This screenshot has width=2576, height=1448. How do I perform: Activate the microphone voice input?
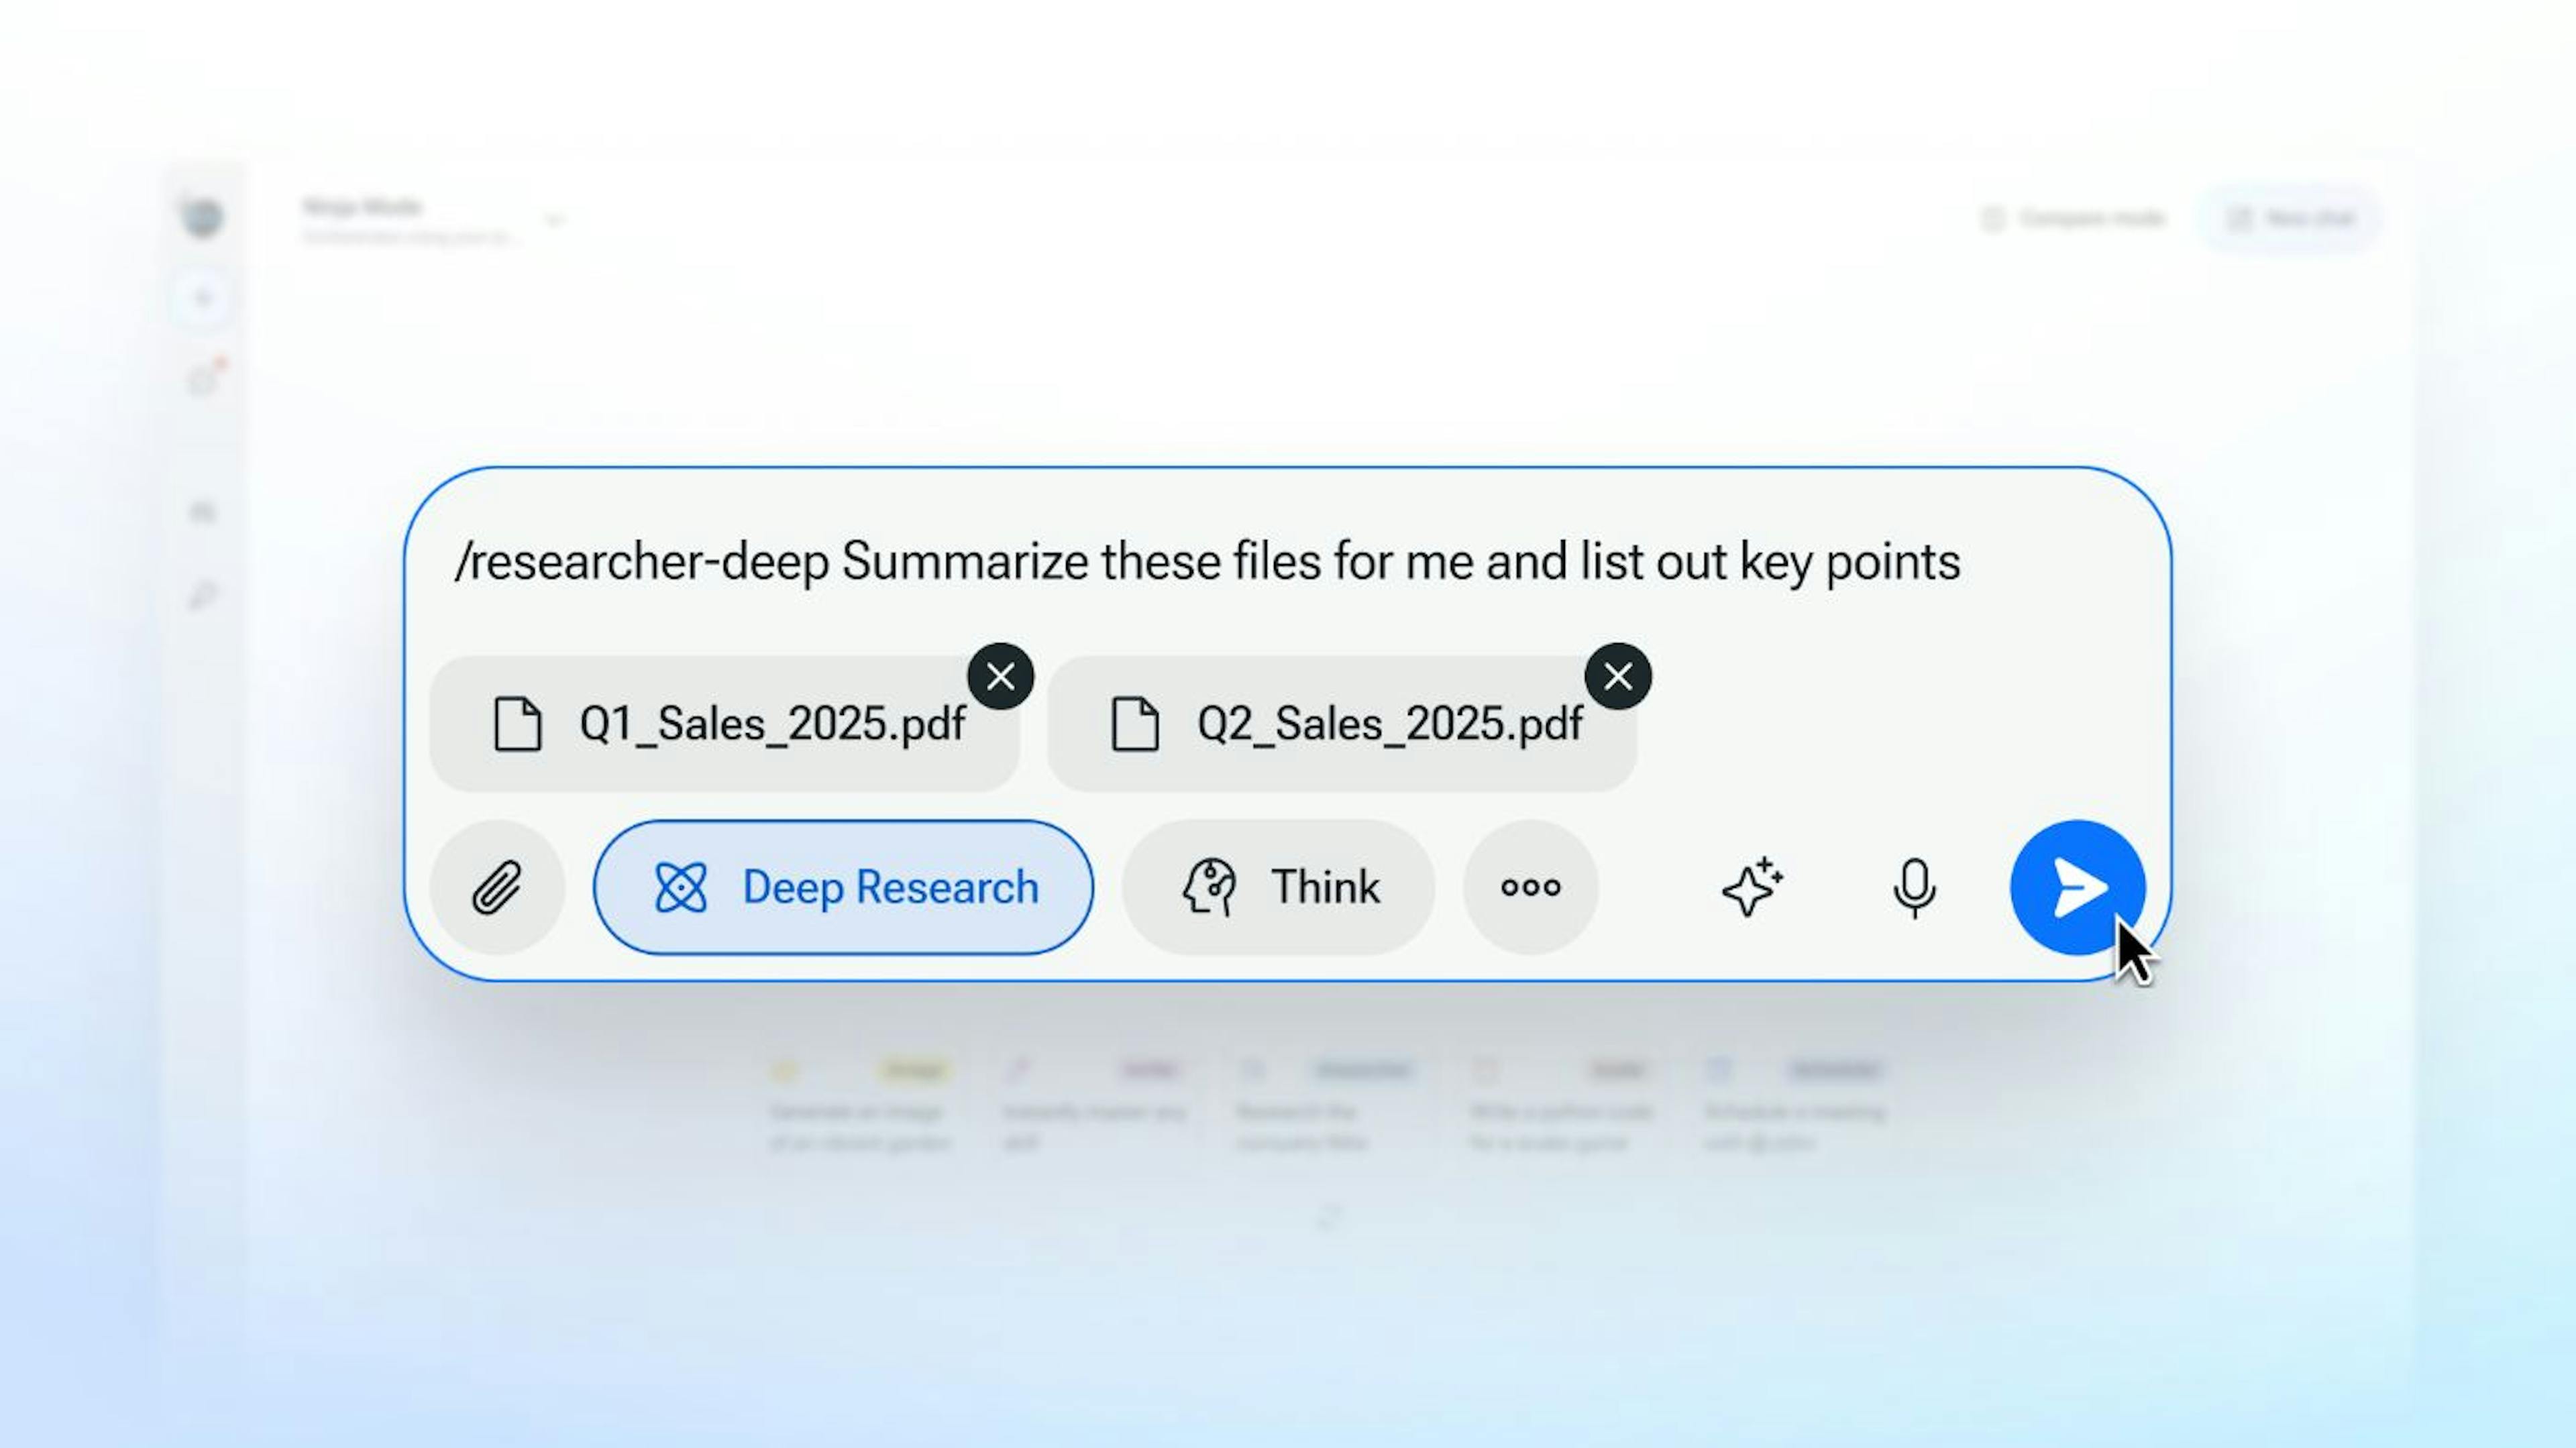point(1914,887)
